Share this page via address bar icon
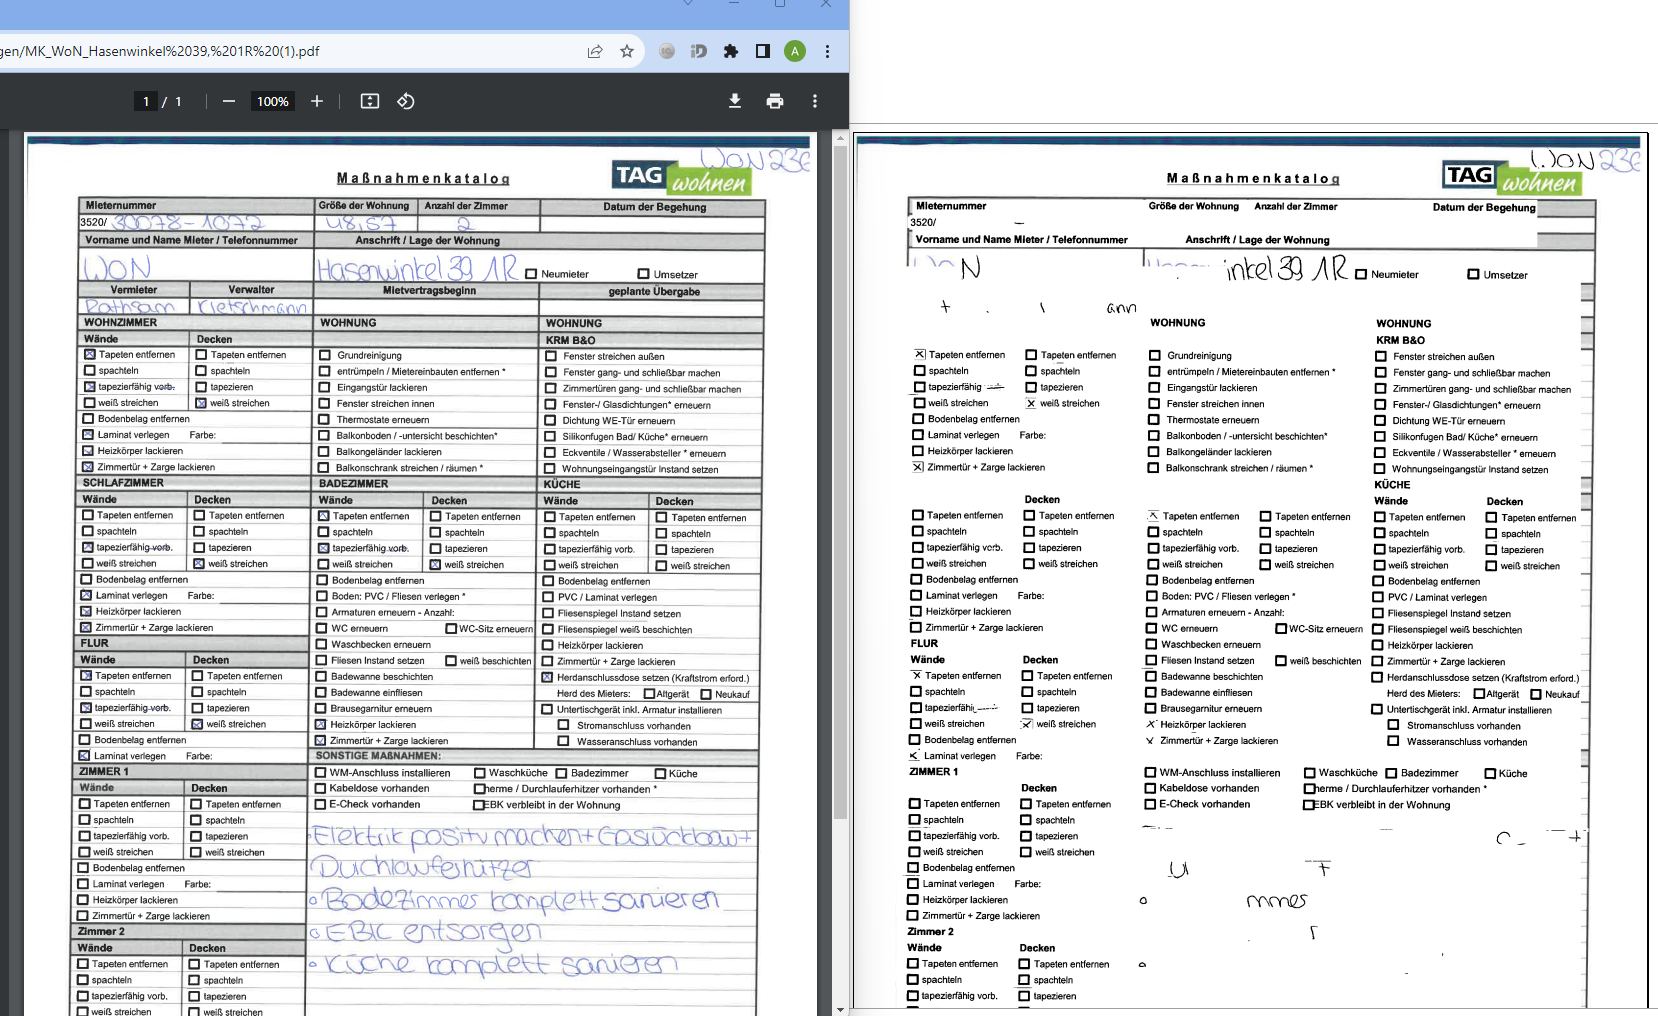Image resolution: width=1658 pixels, height=1016 pixels. pos(595,51)
